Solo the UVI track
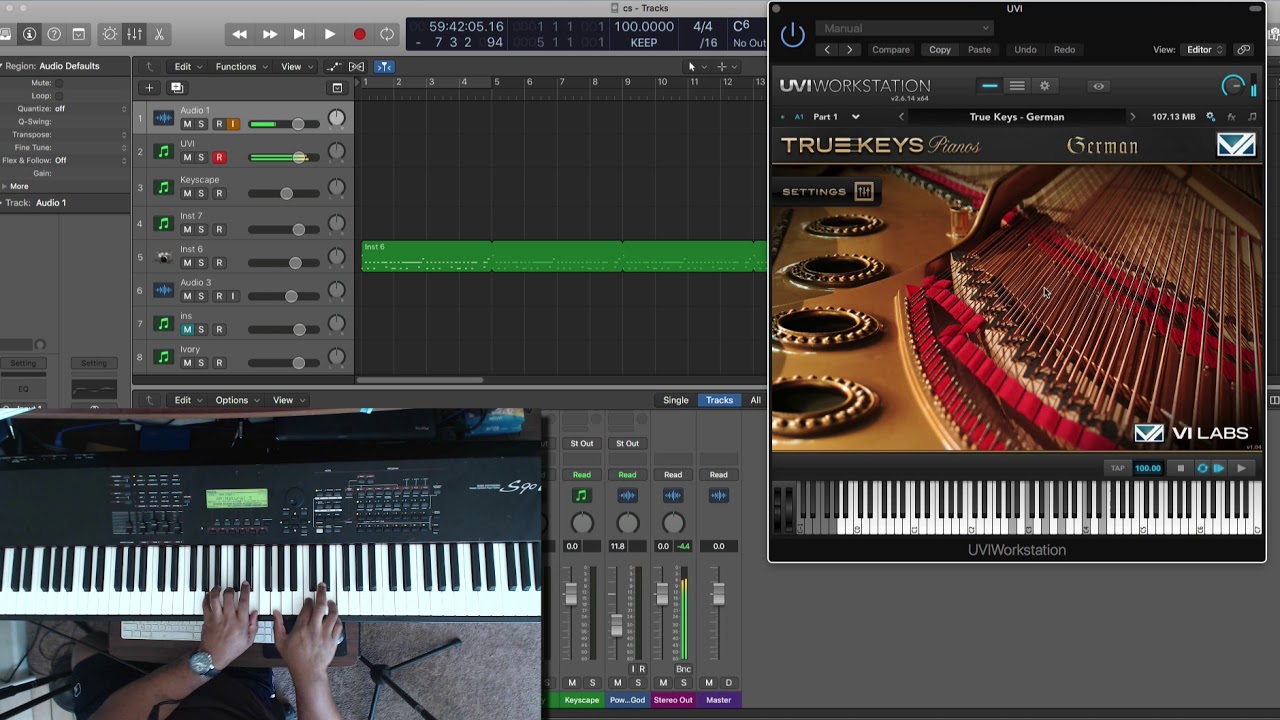This screenshot has height=720, width=1280. point(201,158)
